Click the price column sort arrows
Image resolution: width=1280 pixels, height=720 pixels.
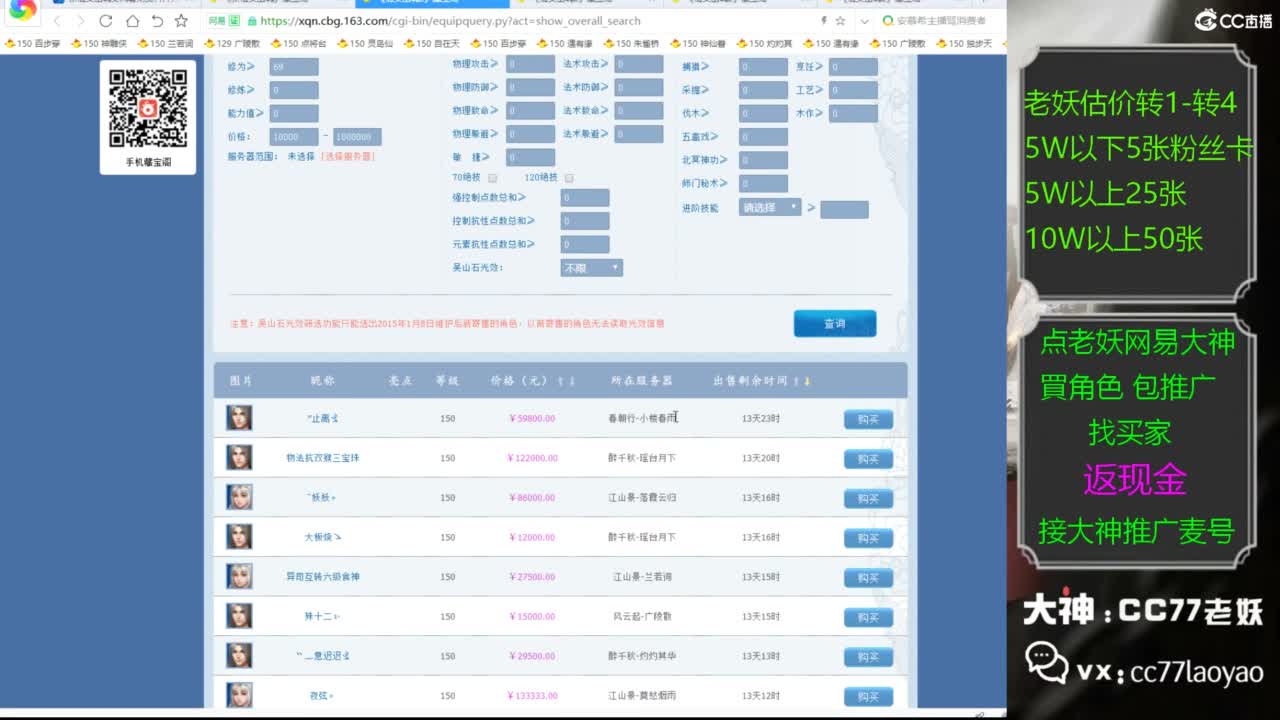point(566,381)
